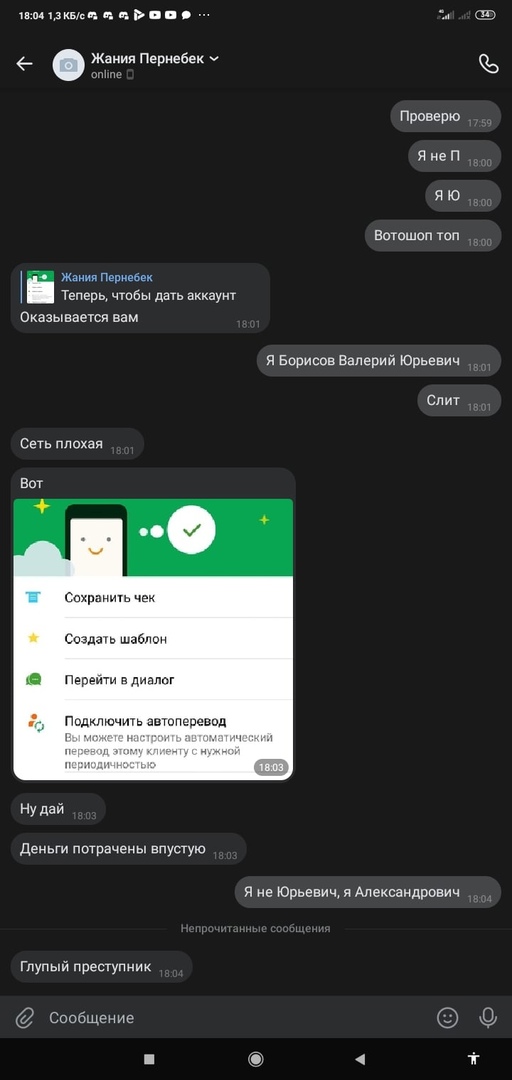512x1080 pixels.
Task: Tap the "Деньги потрачены впустую" message bubble
Action: [129, 849]
